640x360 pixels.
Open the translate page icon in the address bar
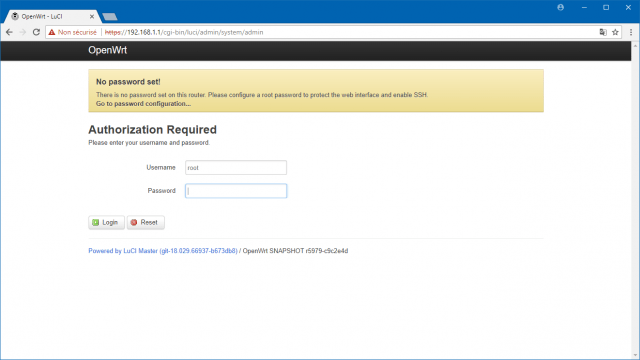click(x=603, y=32)
